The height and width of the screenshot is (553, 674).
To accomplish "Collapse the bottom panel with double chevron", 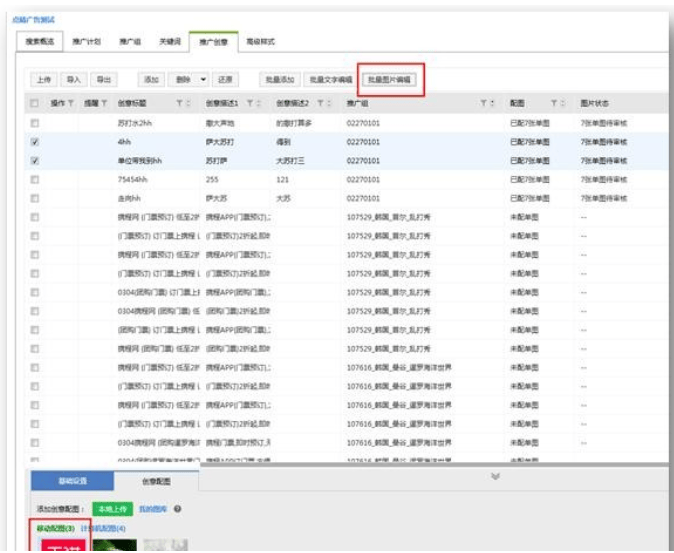I will [x=493, y=477].
